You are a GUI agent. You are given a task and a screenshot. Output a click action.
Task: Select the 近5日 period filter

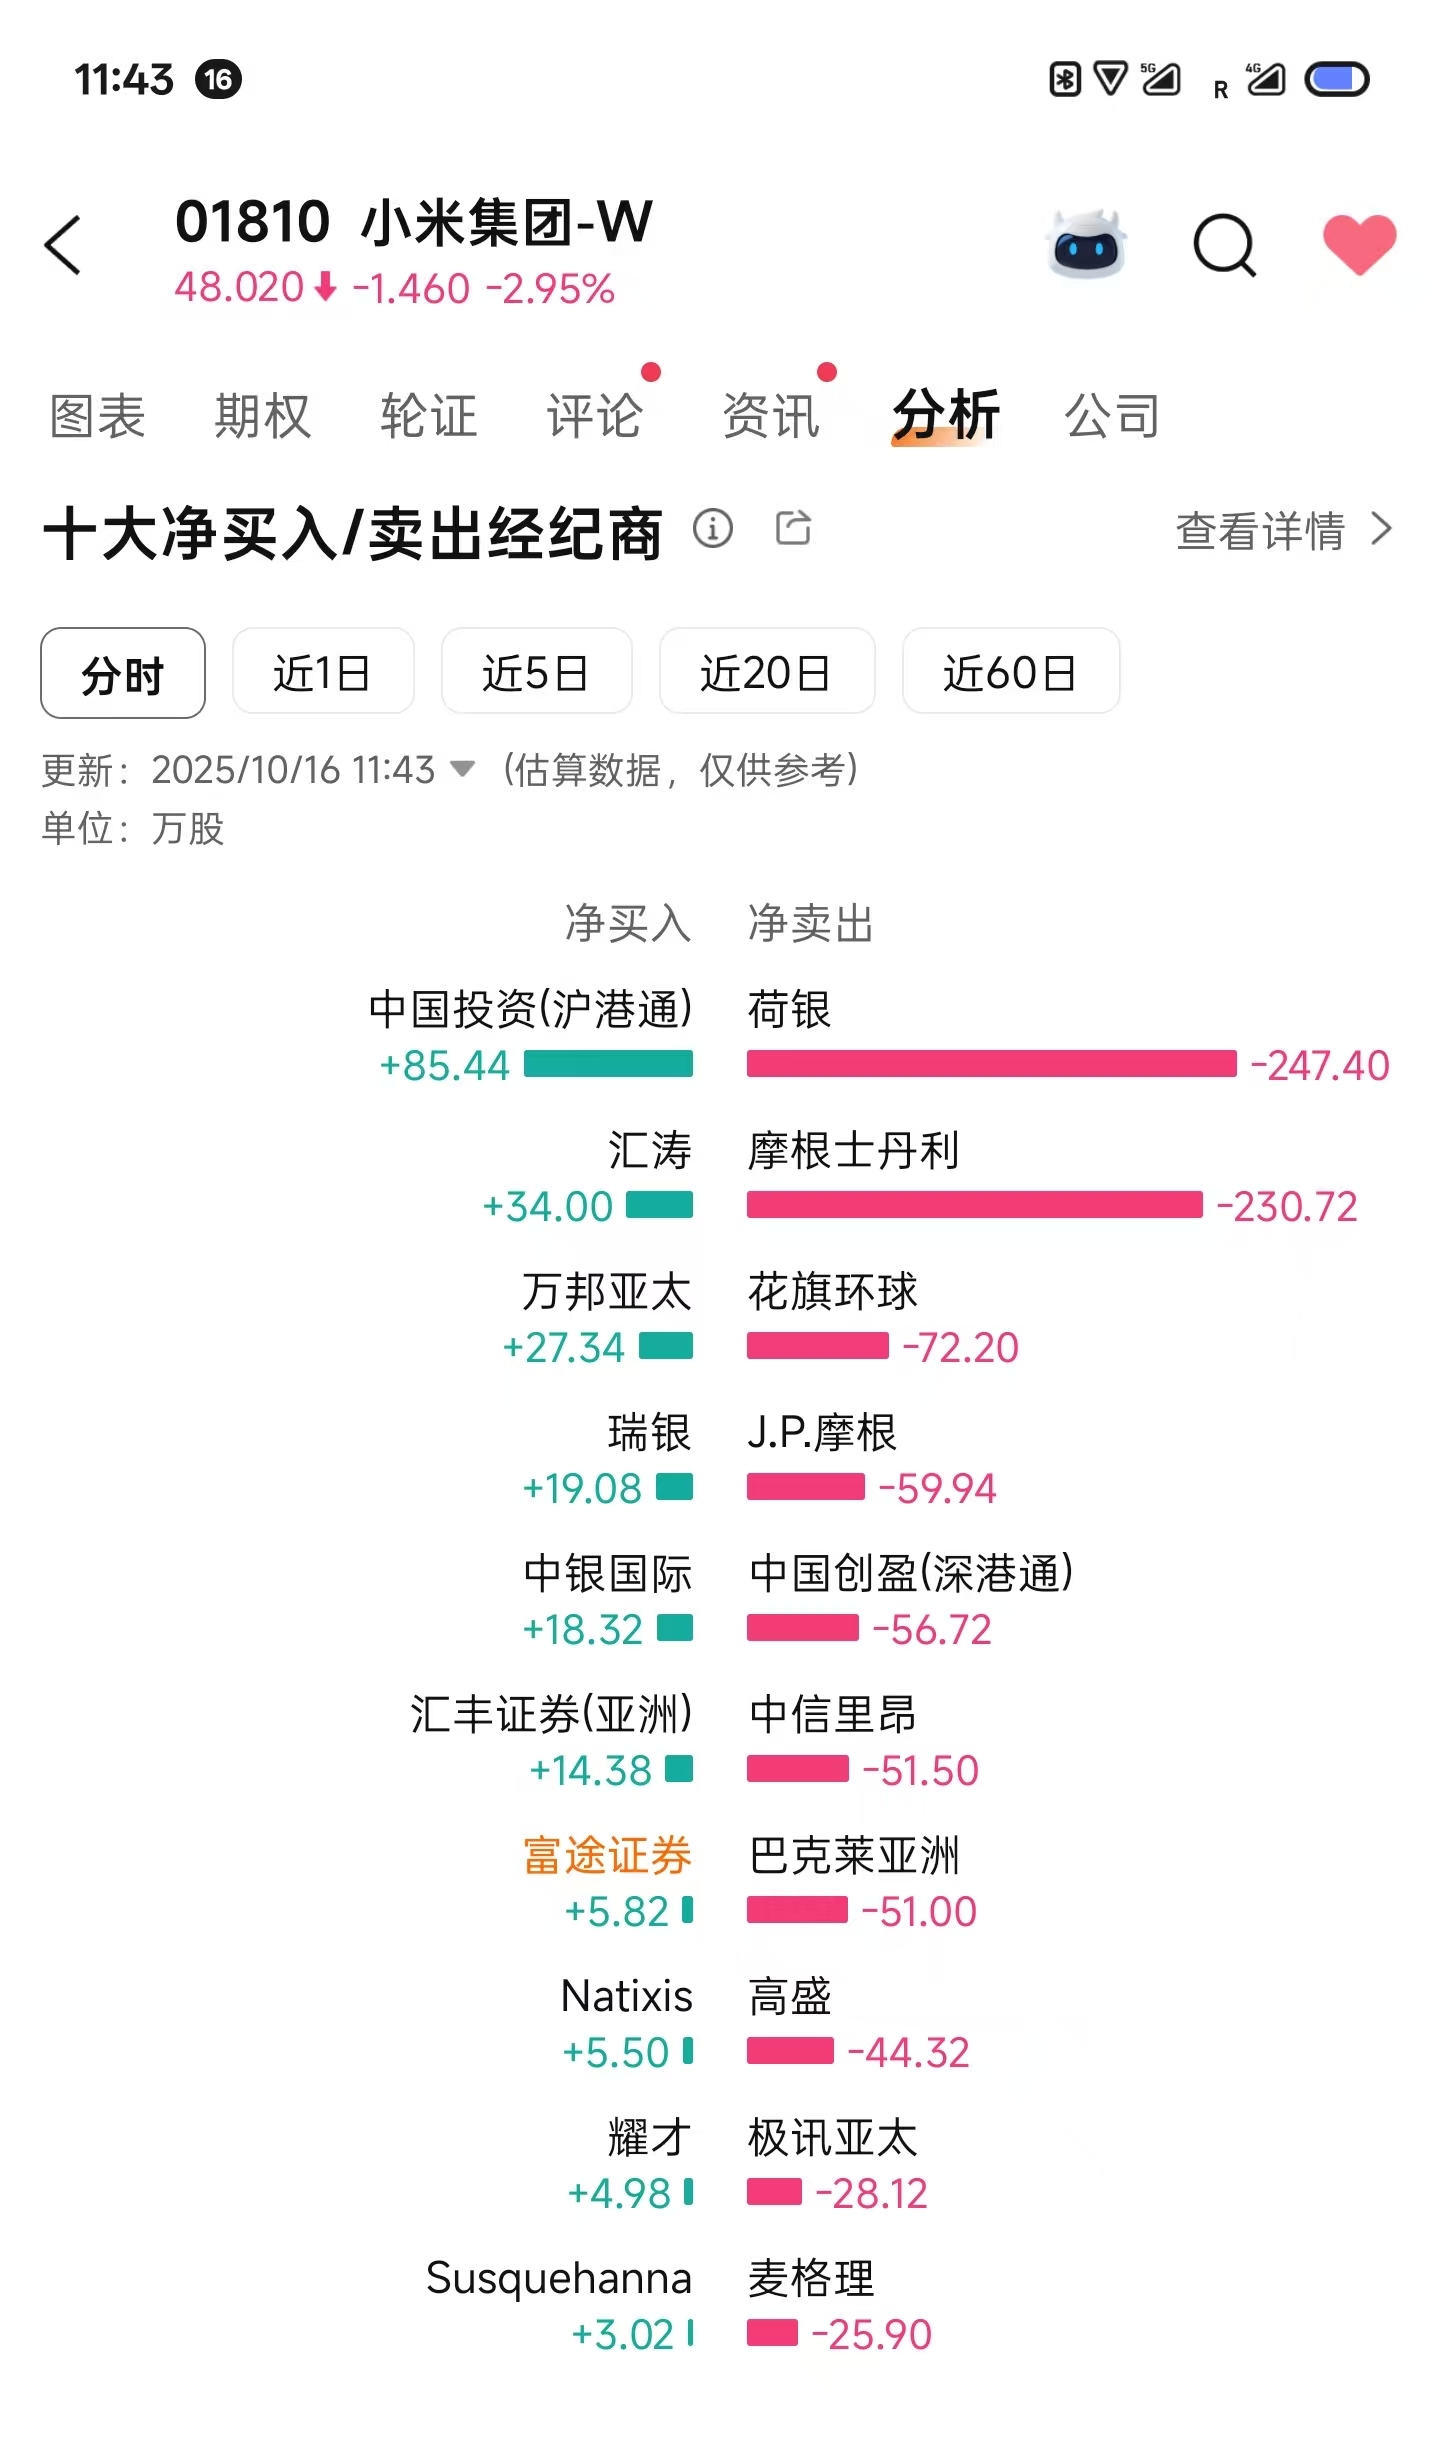point(536,671)
